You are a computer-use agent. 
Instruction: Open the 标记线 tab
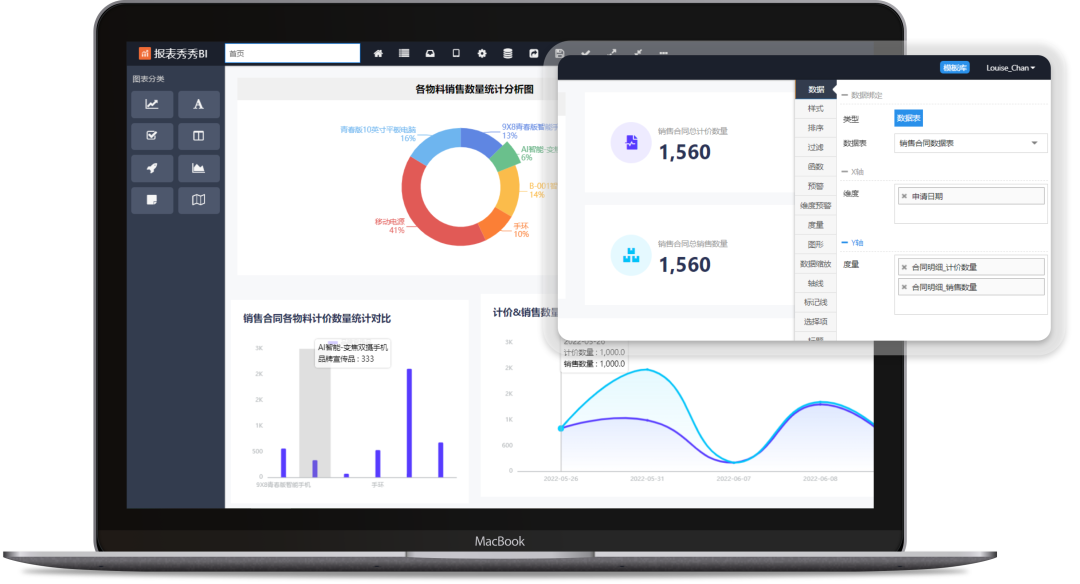click(x=816, y=302)
